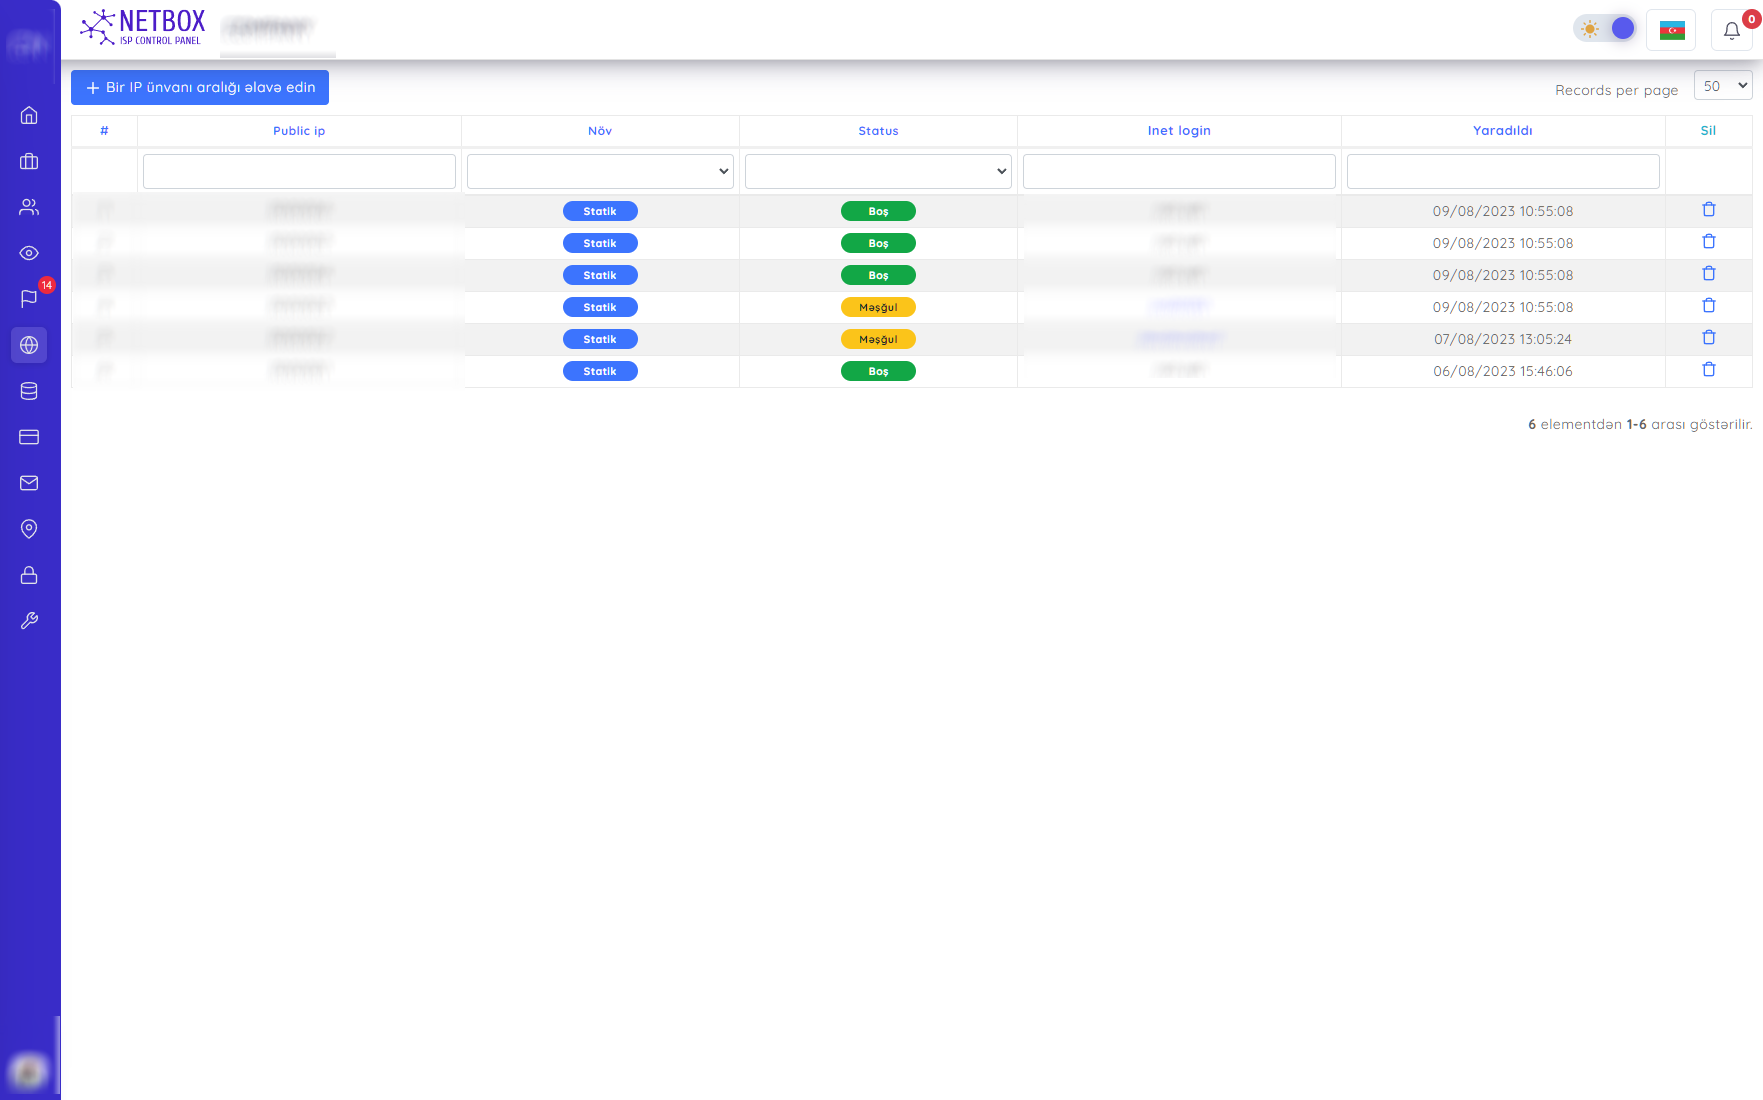Delete the row created 07/08/2023 13:05:24

(1708, 338)
